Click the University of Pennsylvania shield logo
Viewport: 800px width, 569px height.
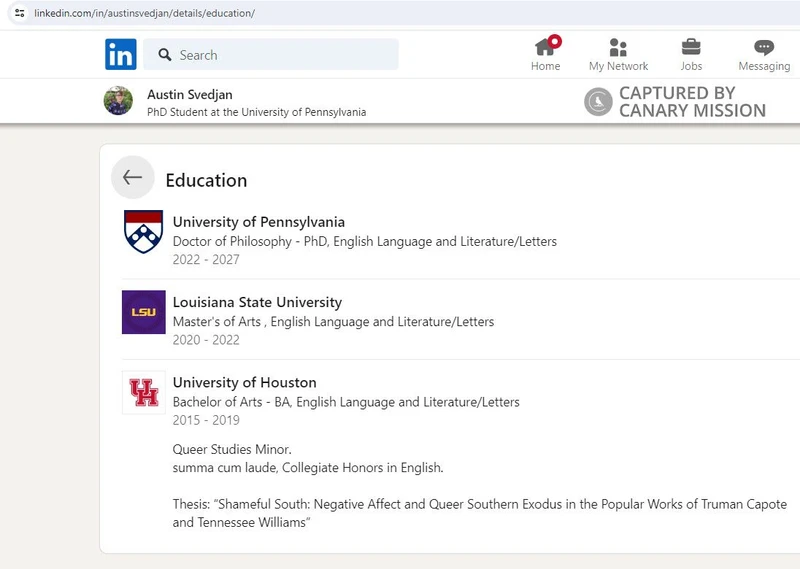coord(144,231)
